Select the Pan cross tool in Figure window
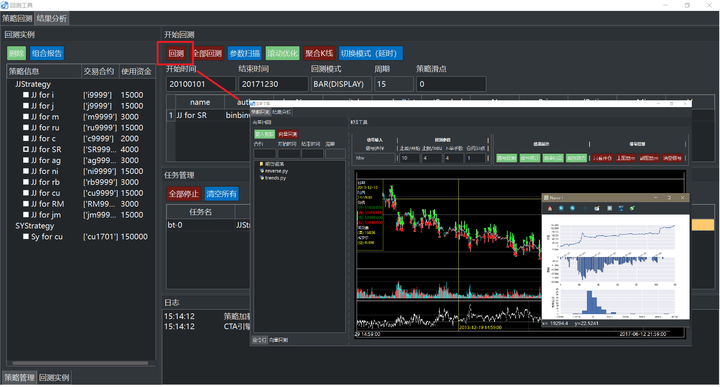 [585, 208]
